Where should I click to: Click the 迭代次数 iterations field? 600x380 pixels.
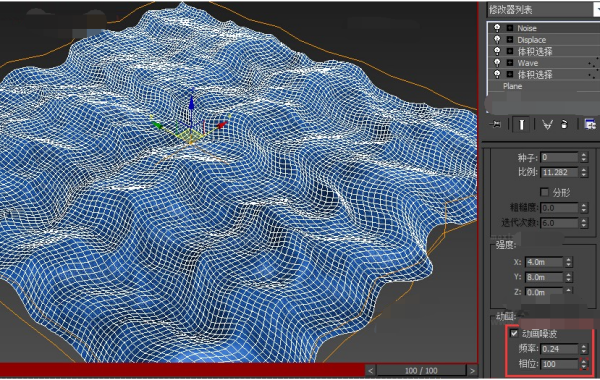559,223
